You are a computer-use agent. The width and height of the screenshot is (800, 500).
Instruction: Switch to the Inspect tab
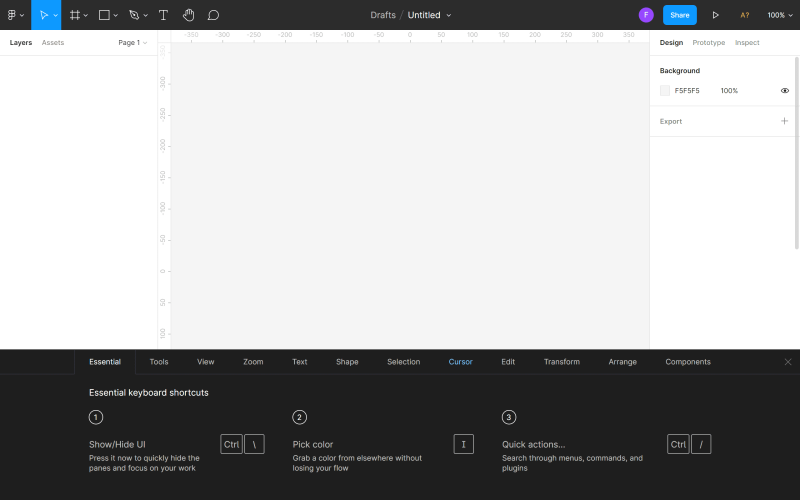[x=747, y=42]
